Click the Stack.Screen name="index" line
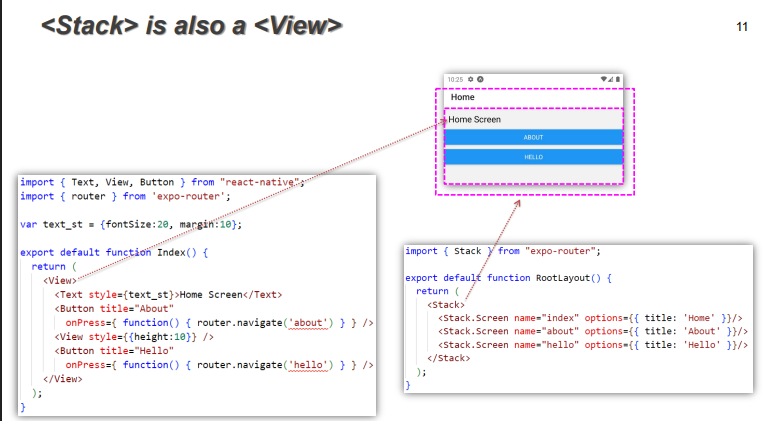Image resolution: width=764 pixels, height=421 pixels. (590, 318)
